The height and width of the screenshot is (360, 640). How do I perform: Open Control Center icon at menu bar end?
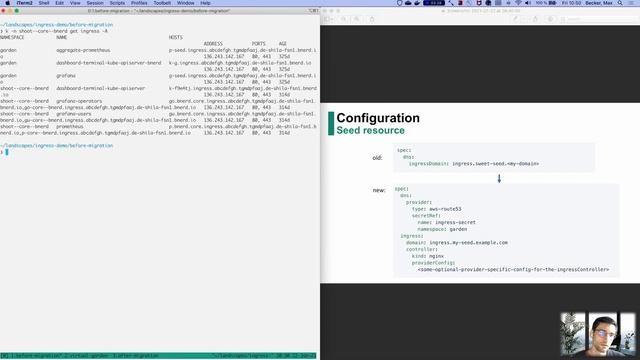pos(631,3)
